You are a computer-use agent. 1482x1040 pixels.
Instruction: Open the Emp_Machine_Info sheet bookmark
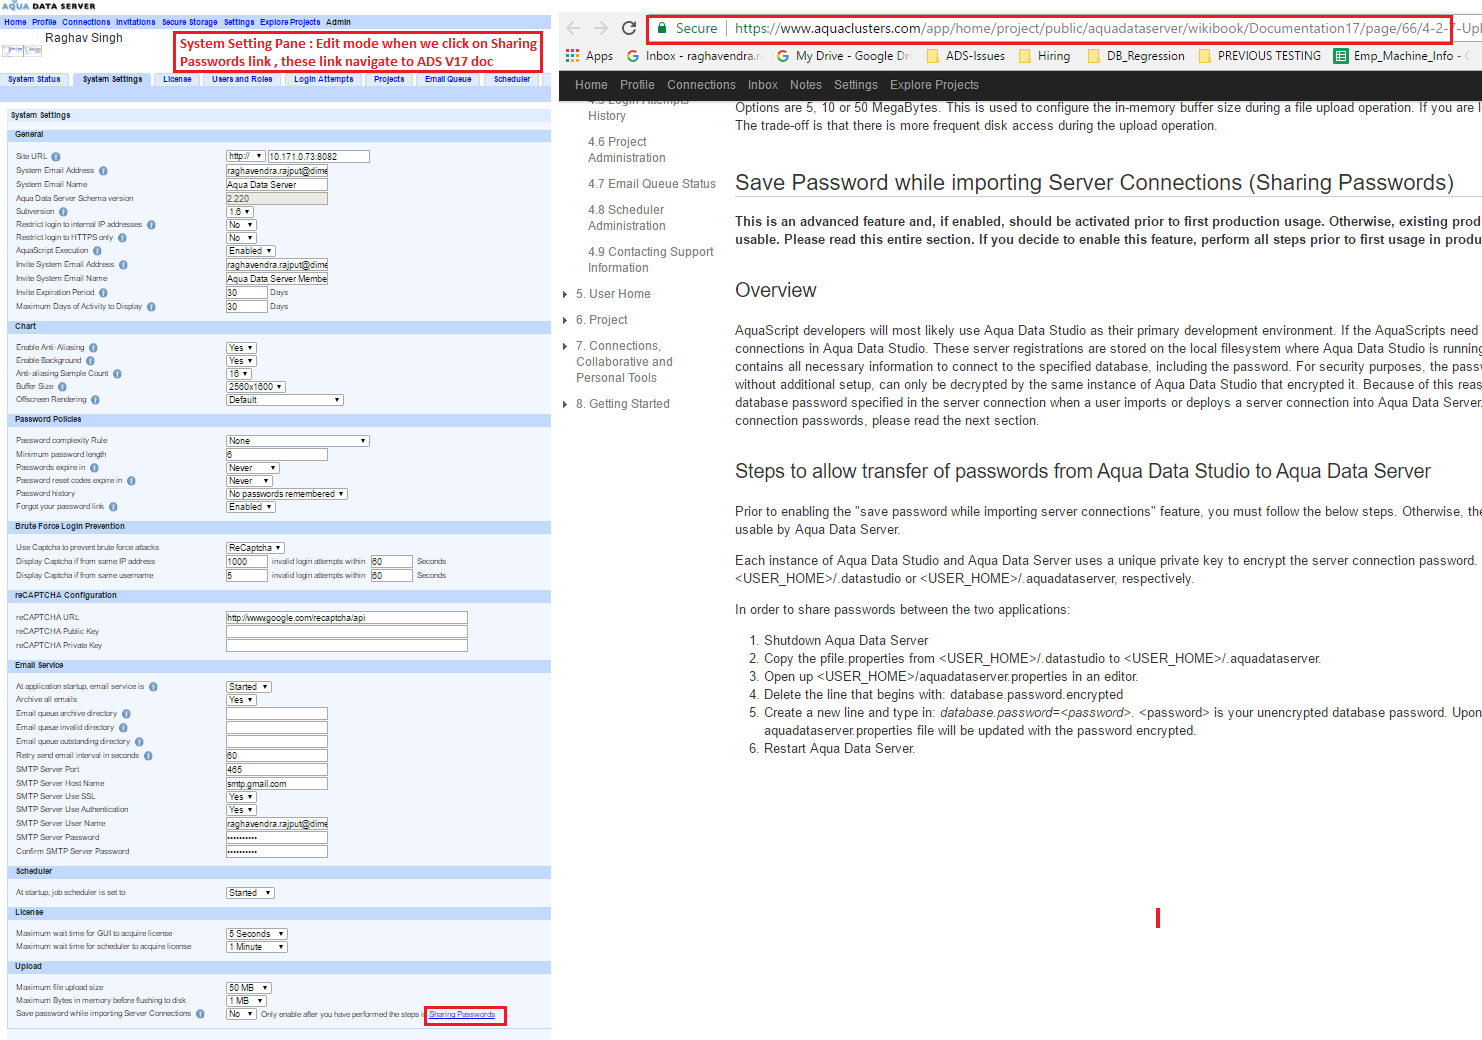pos(1401,56)
